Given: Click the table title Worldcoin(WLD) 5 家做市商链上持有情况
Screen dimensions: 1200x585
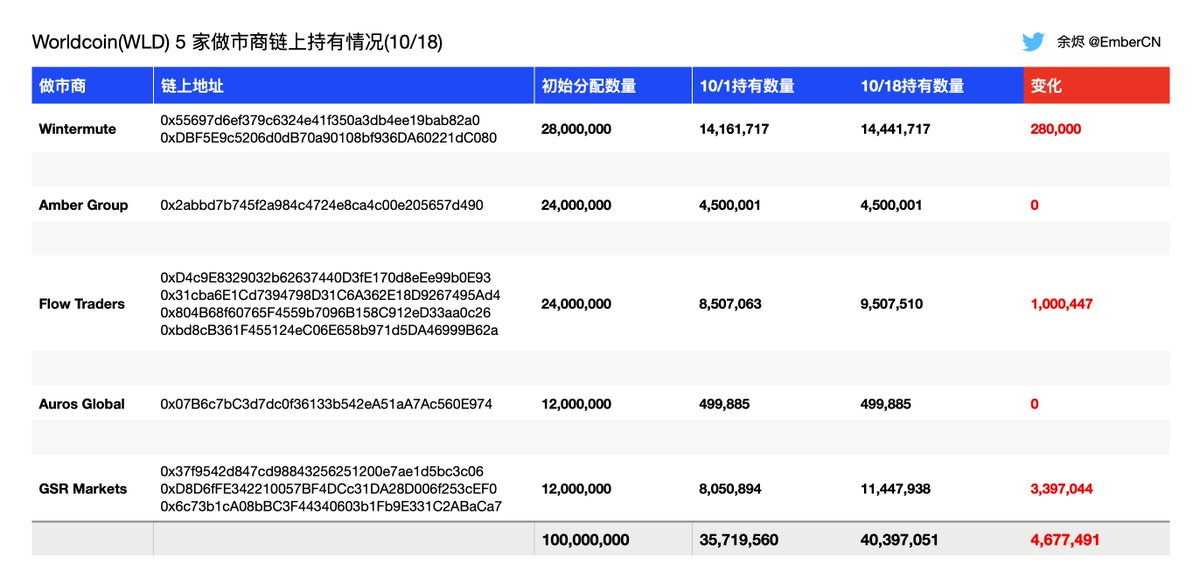Looking at the screenshot, I should tap(237, 42).
